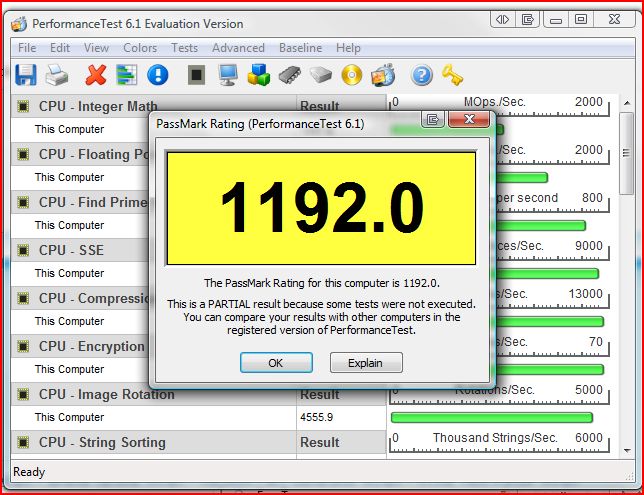Image resolution: width=644 pixels, height=495 pixels.
Task: Click the red X delete results icon
Action: click(96, 75)
